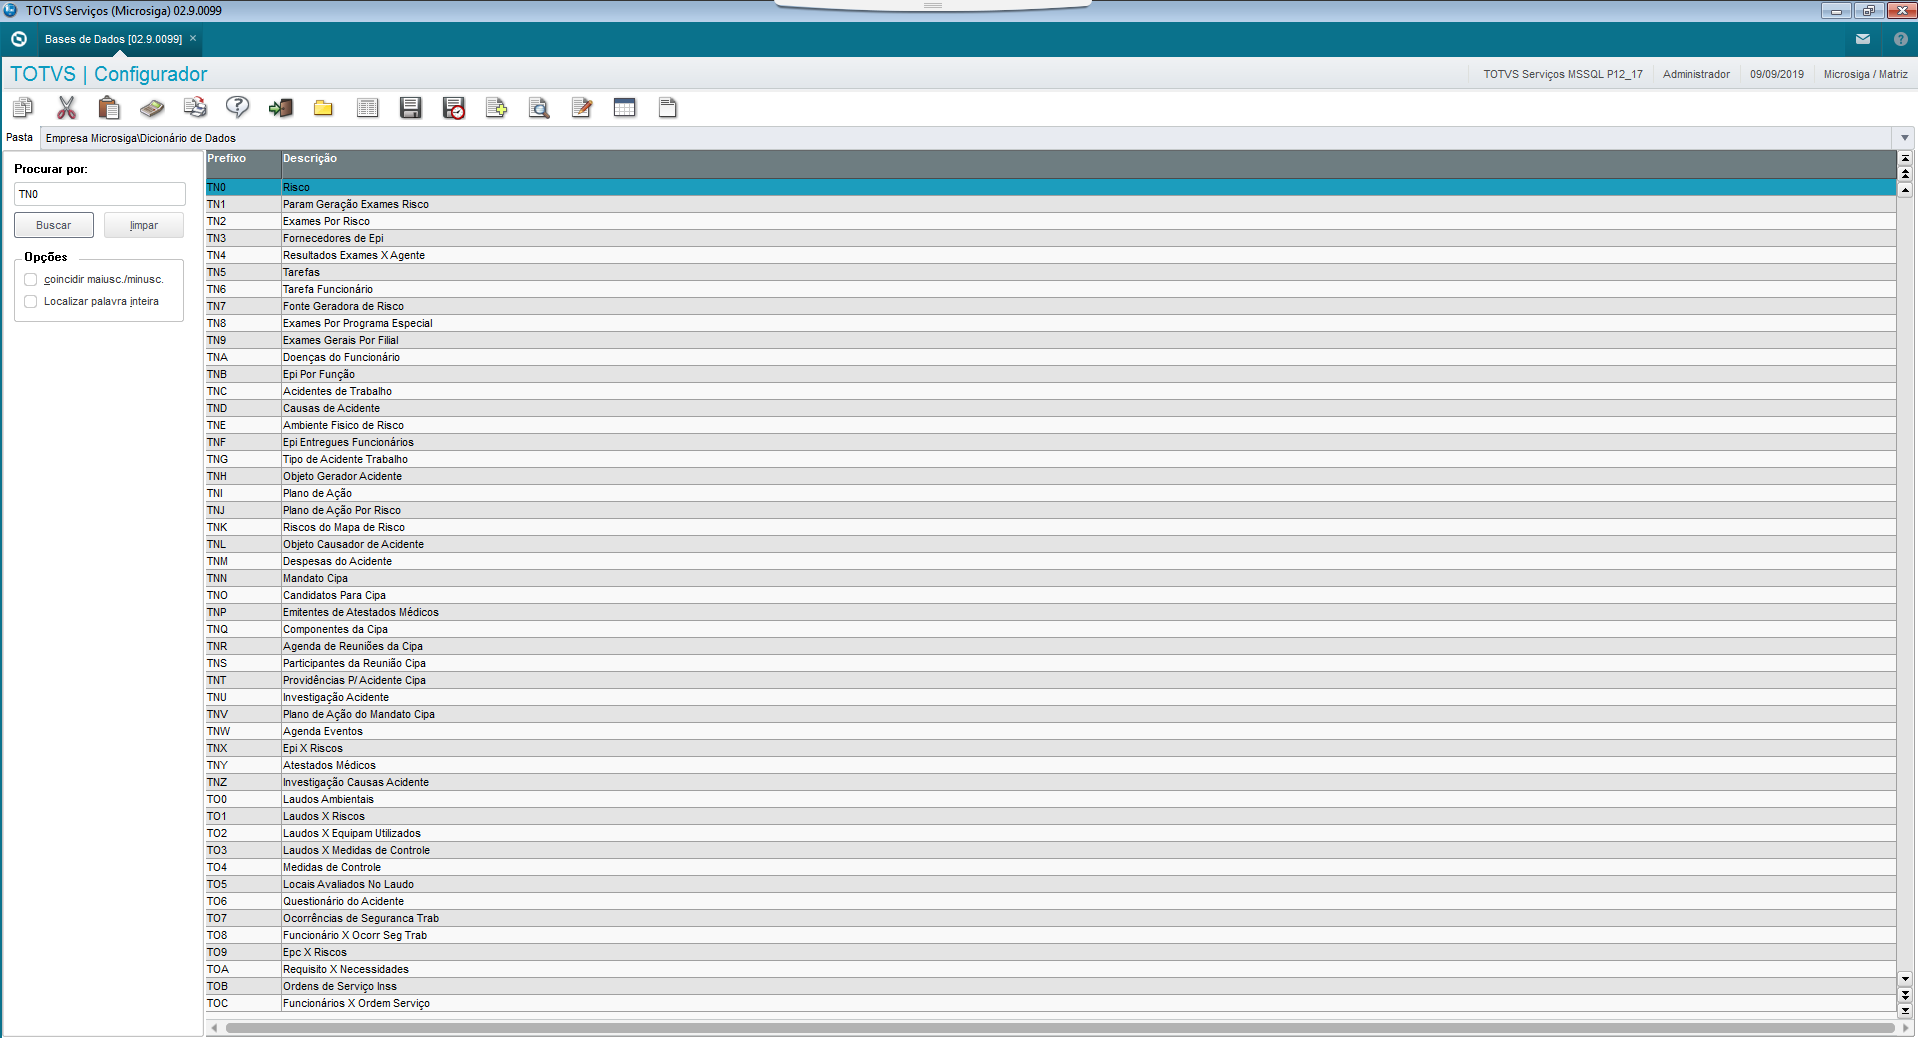
Task: Select row 'Doenças do Funcionário'
Action: (1051, 357)
